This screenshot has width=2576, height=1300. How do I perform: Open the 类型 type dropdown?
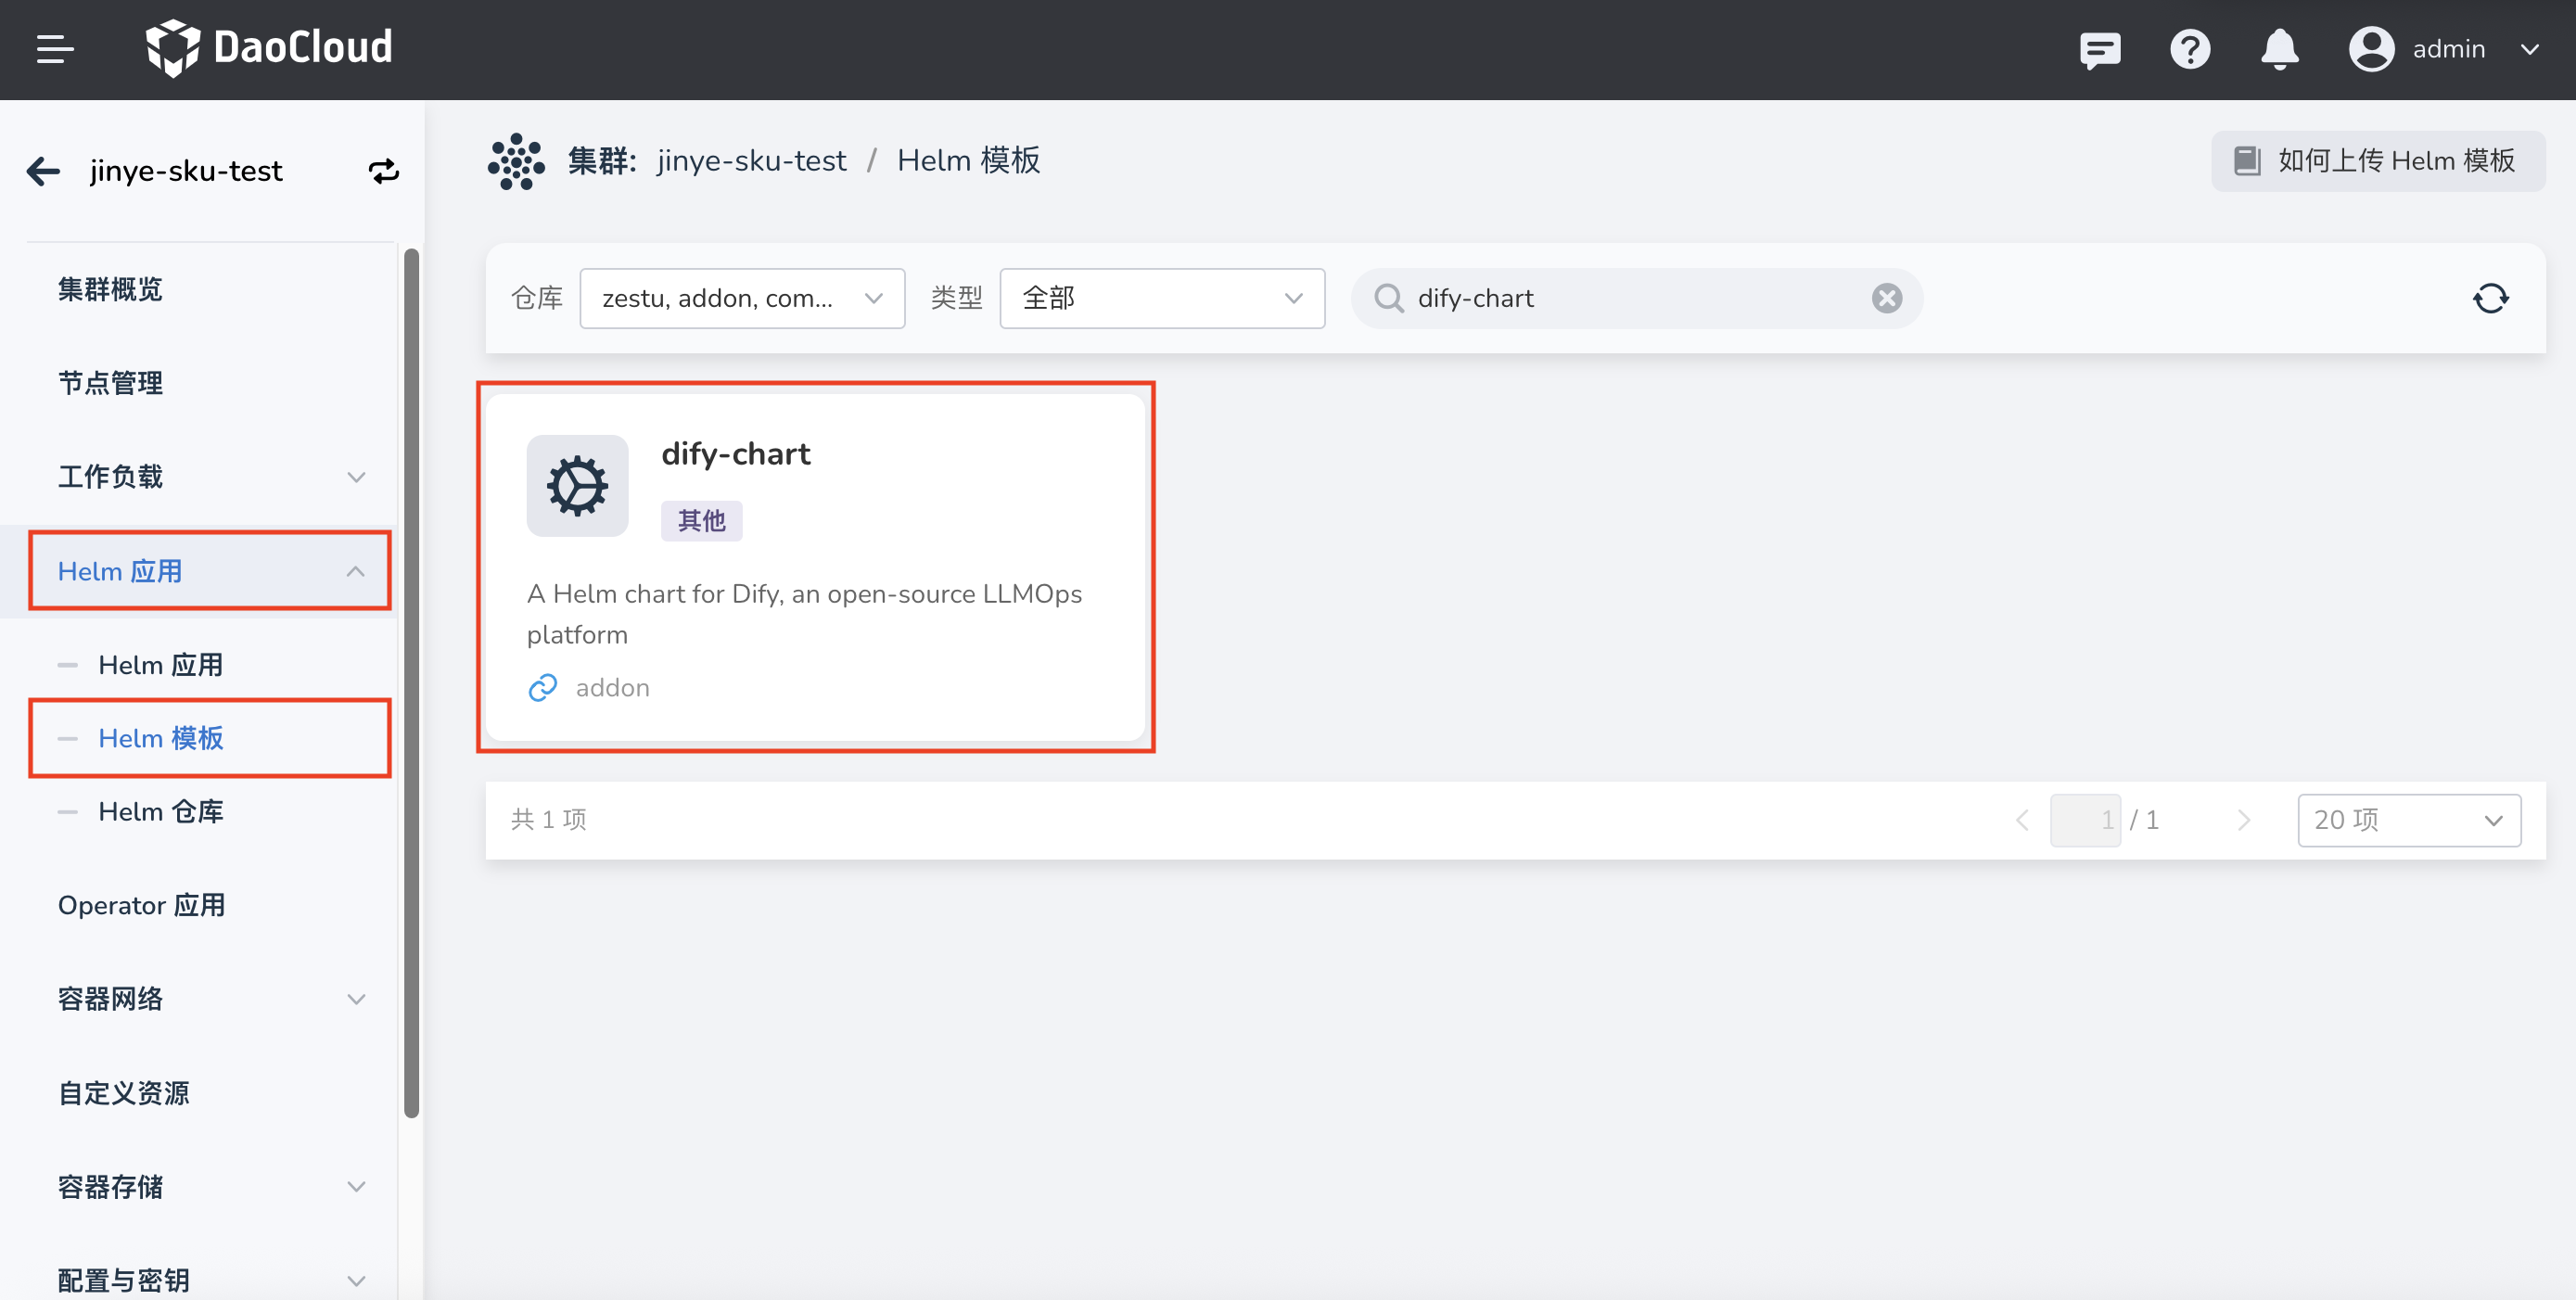point(1162,298)
